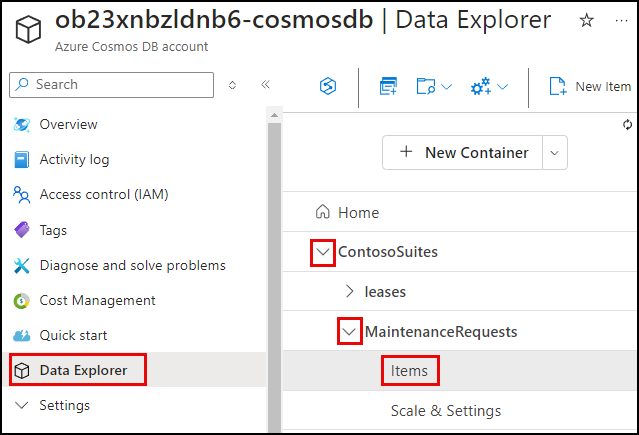Click the sidebar expand/collapse up-down arrows
The width and height of the screenshot is (639, 435).
pyautogui.click(x=232, y=85)
